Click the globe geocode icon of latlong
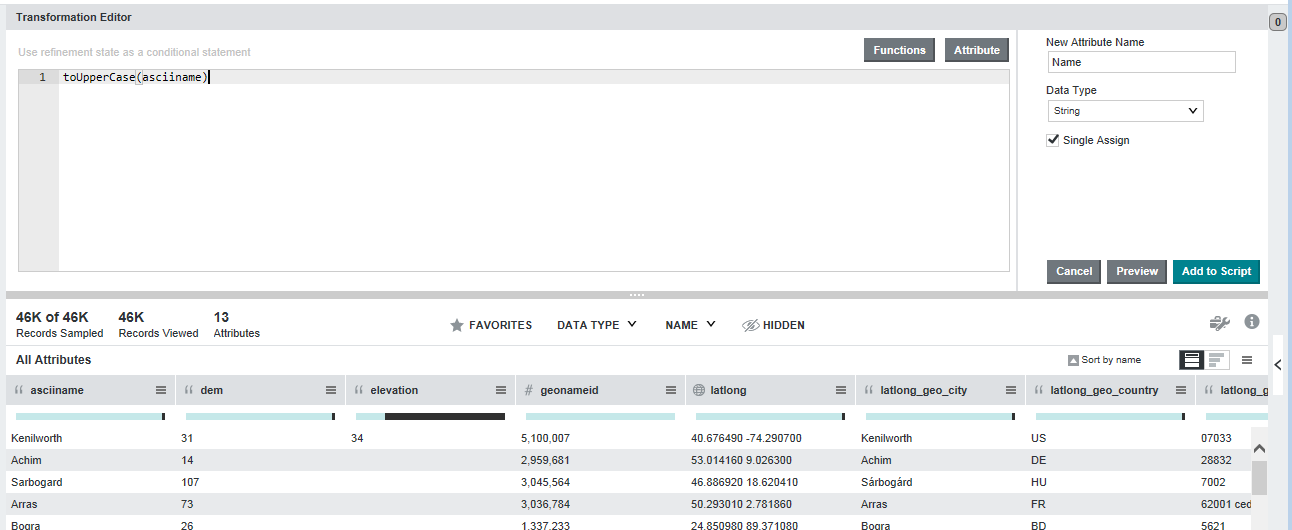Image resolution: width=1292 pixels, height=530 pixels. point(700,390)
